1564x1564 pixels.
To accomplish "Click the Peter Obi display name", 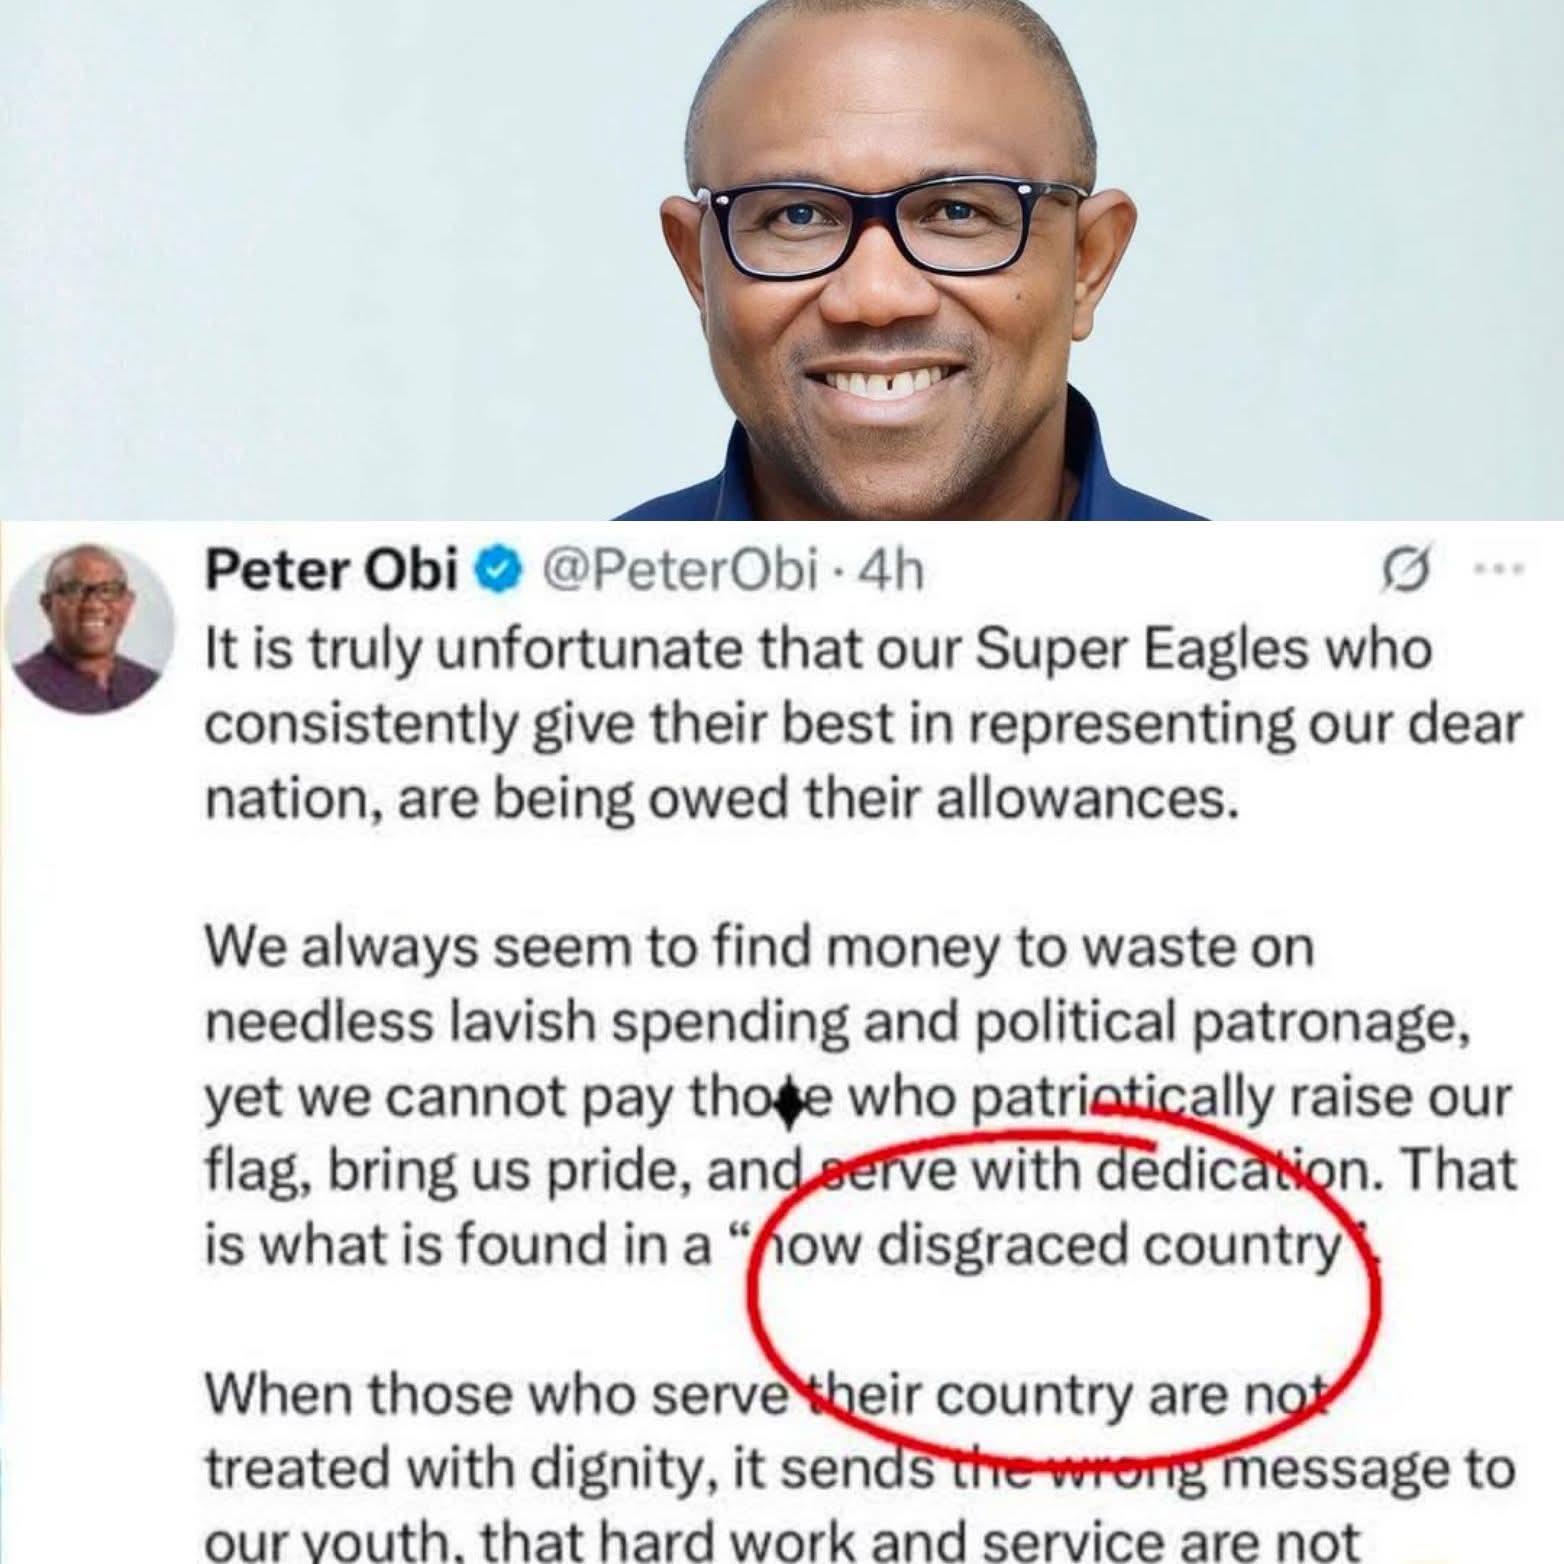I will pyautogui.click(x=332, y=572).
